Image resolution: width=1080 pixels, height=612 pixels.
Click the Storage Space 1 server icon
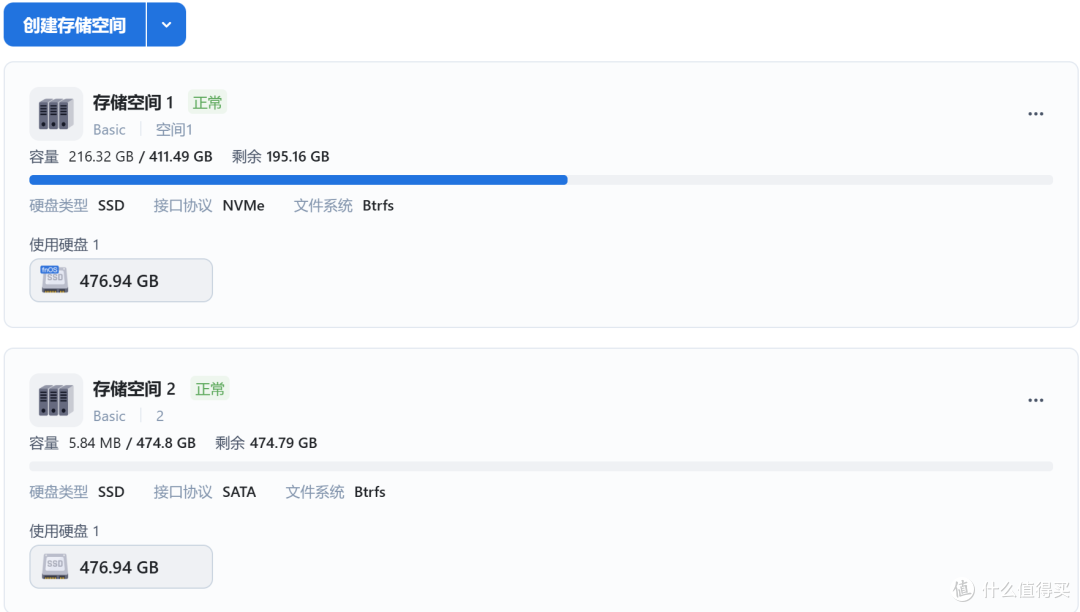pos(56,114)
